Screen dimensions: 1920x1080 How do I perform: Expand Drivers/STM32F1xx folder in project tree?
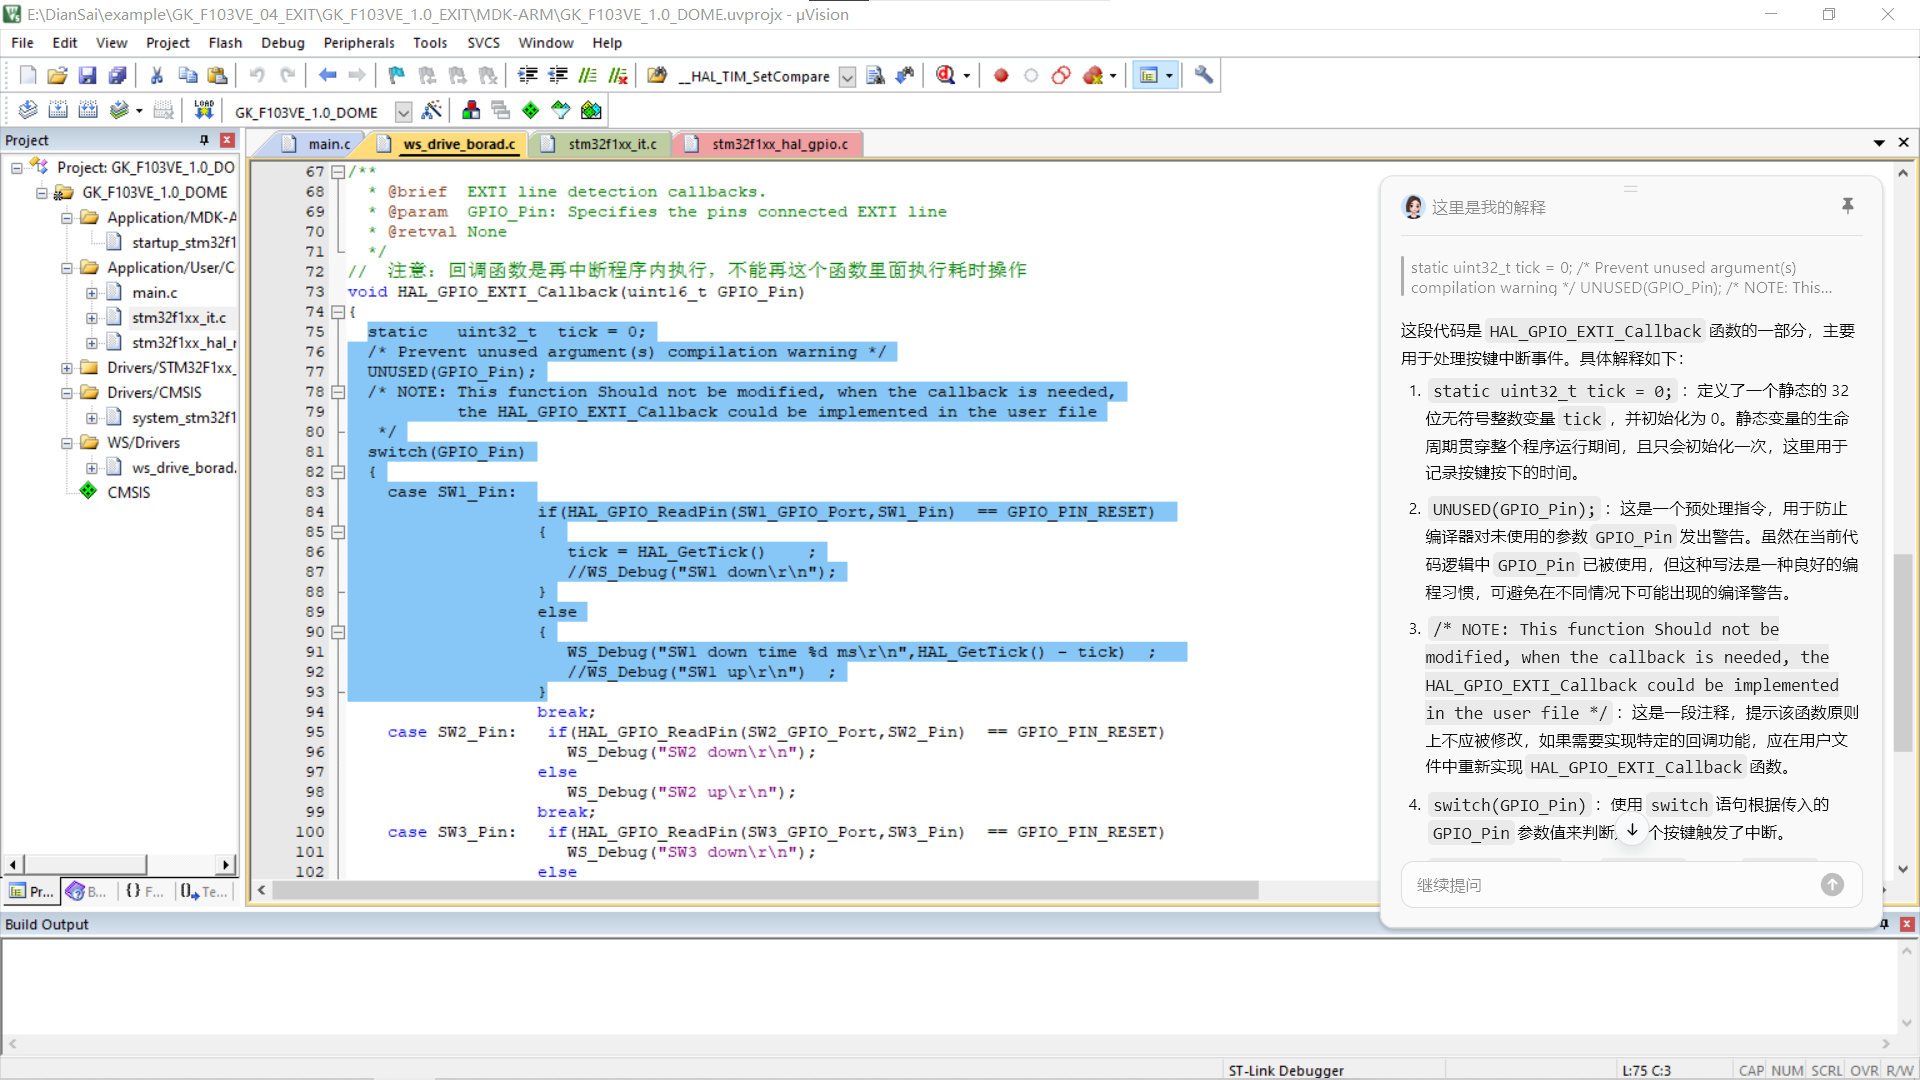coord(67,368)
